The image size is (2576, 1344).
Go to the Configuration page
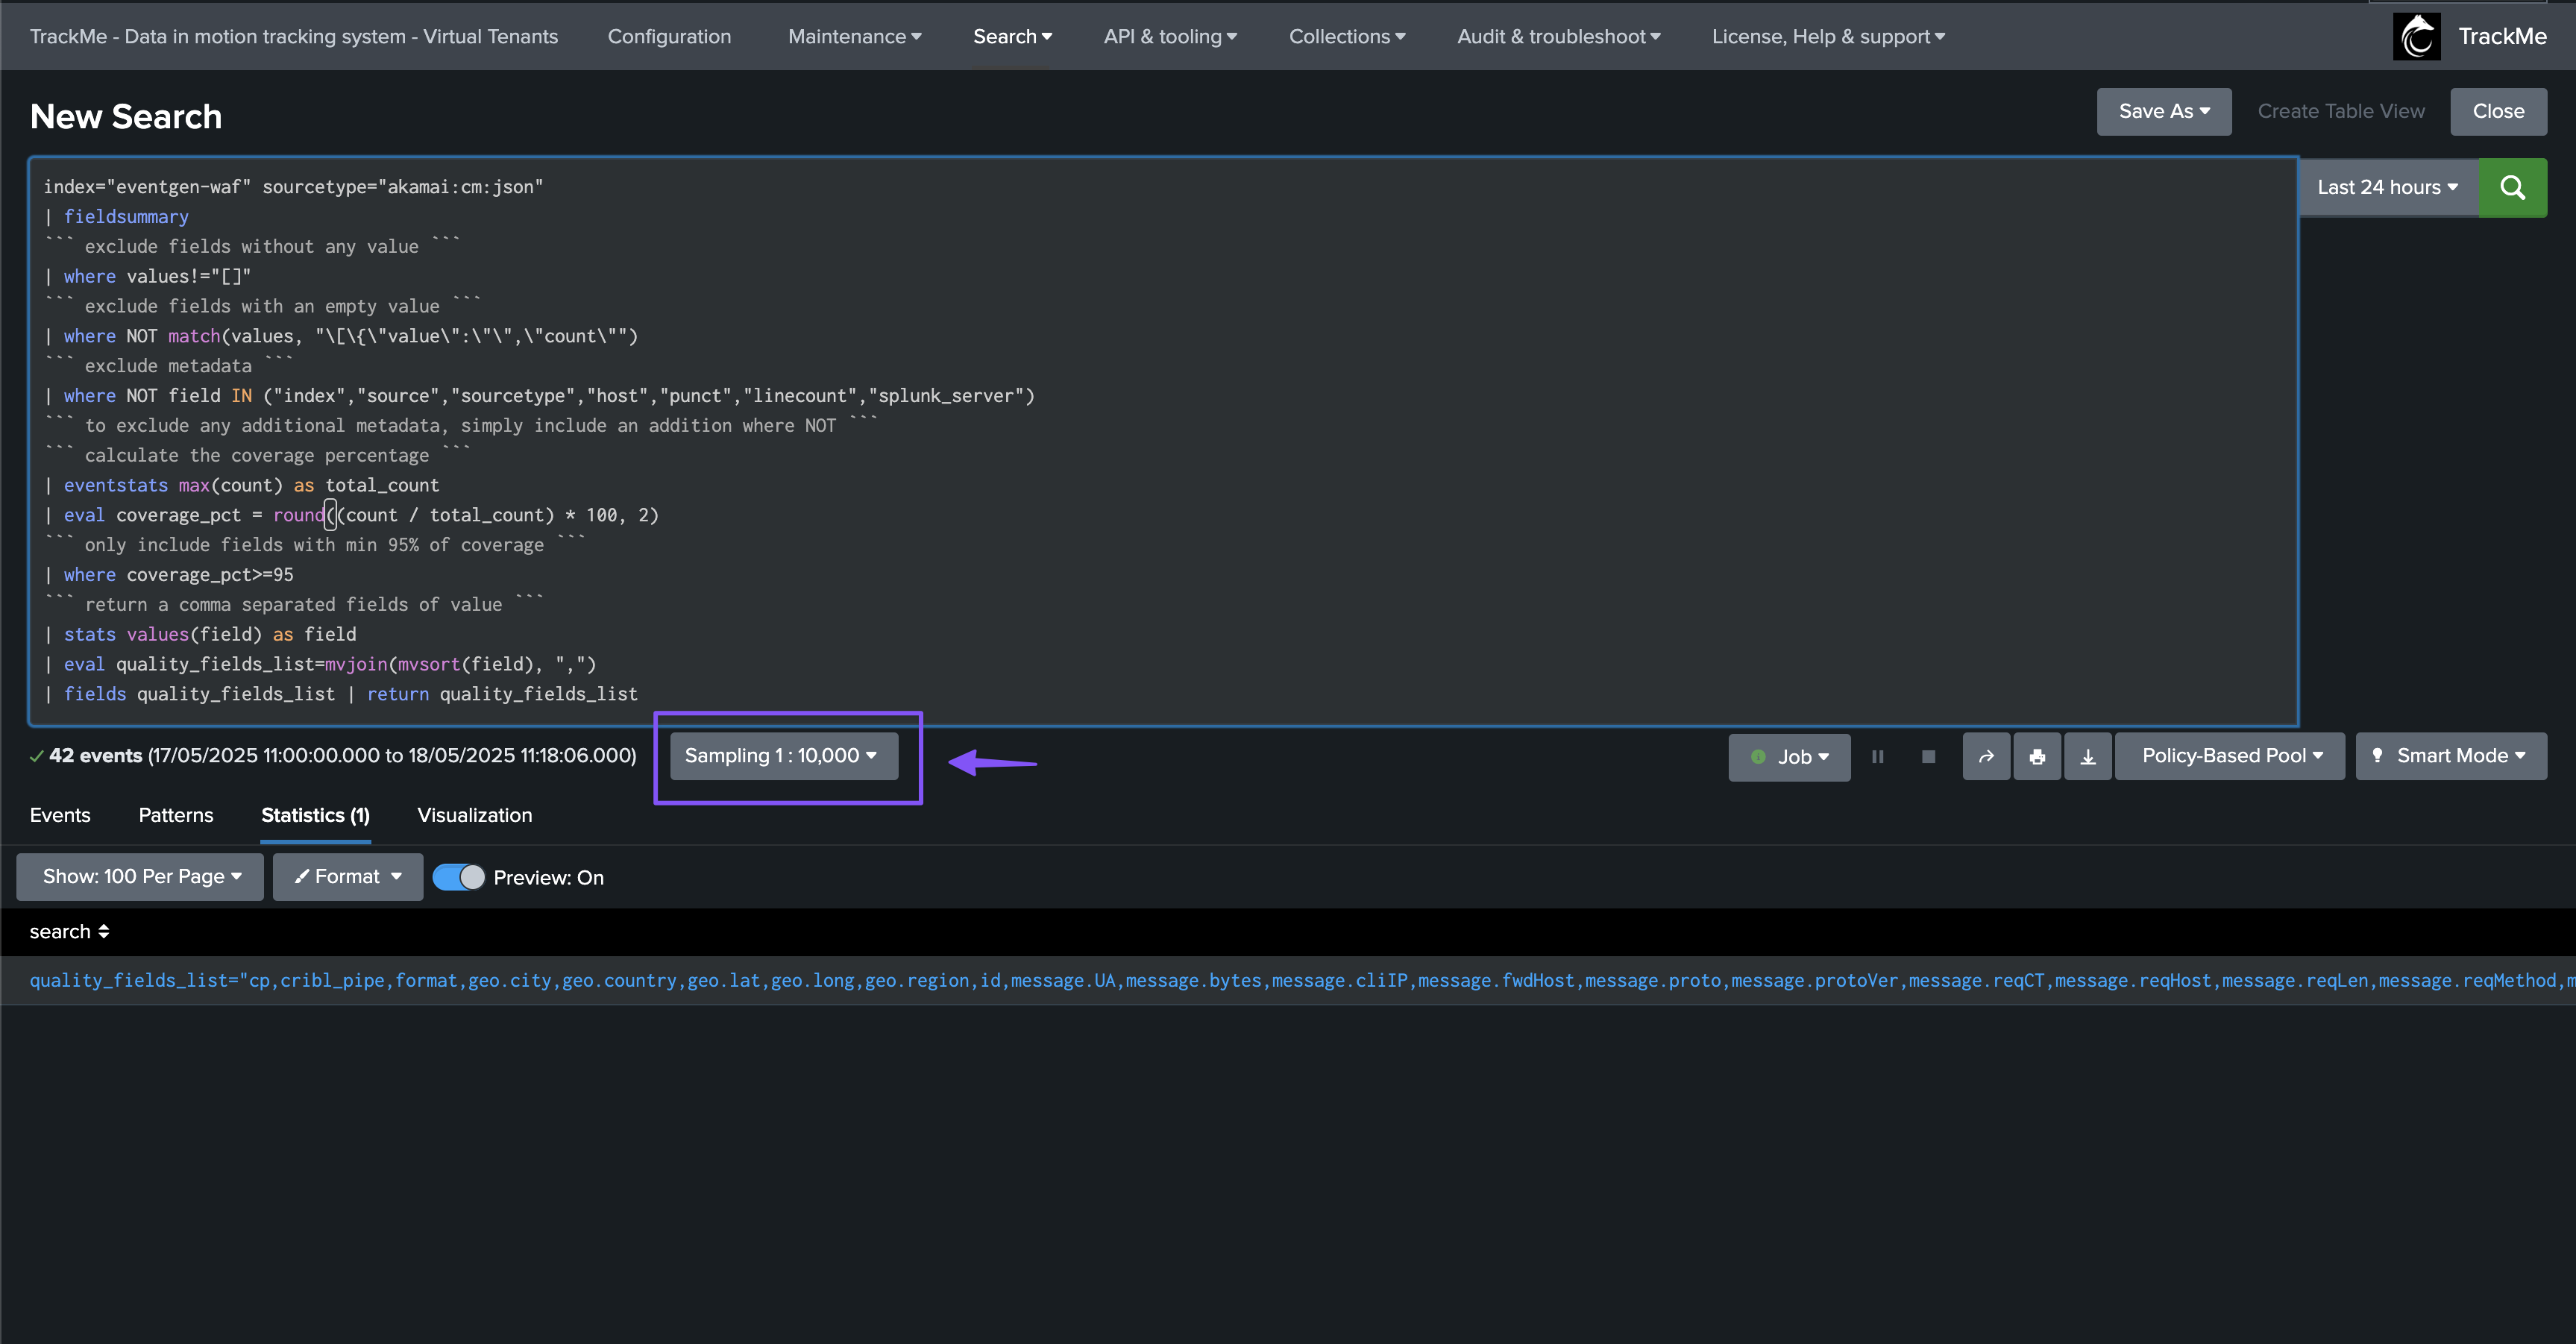(x=669, y=37)
